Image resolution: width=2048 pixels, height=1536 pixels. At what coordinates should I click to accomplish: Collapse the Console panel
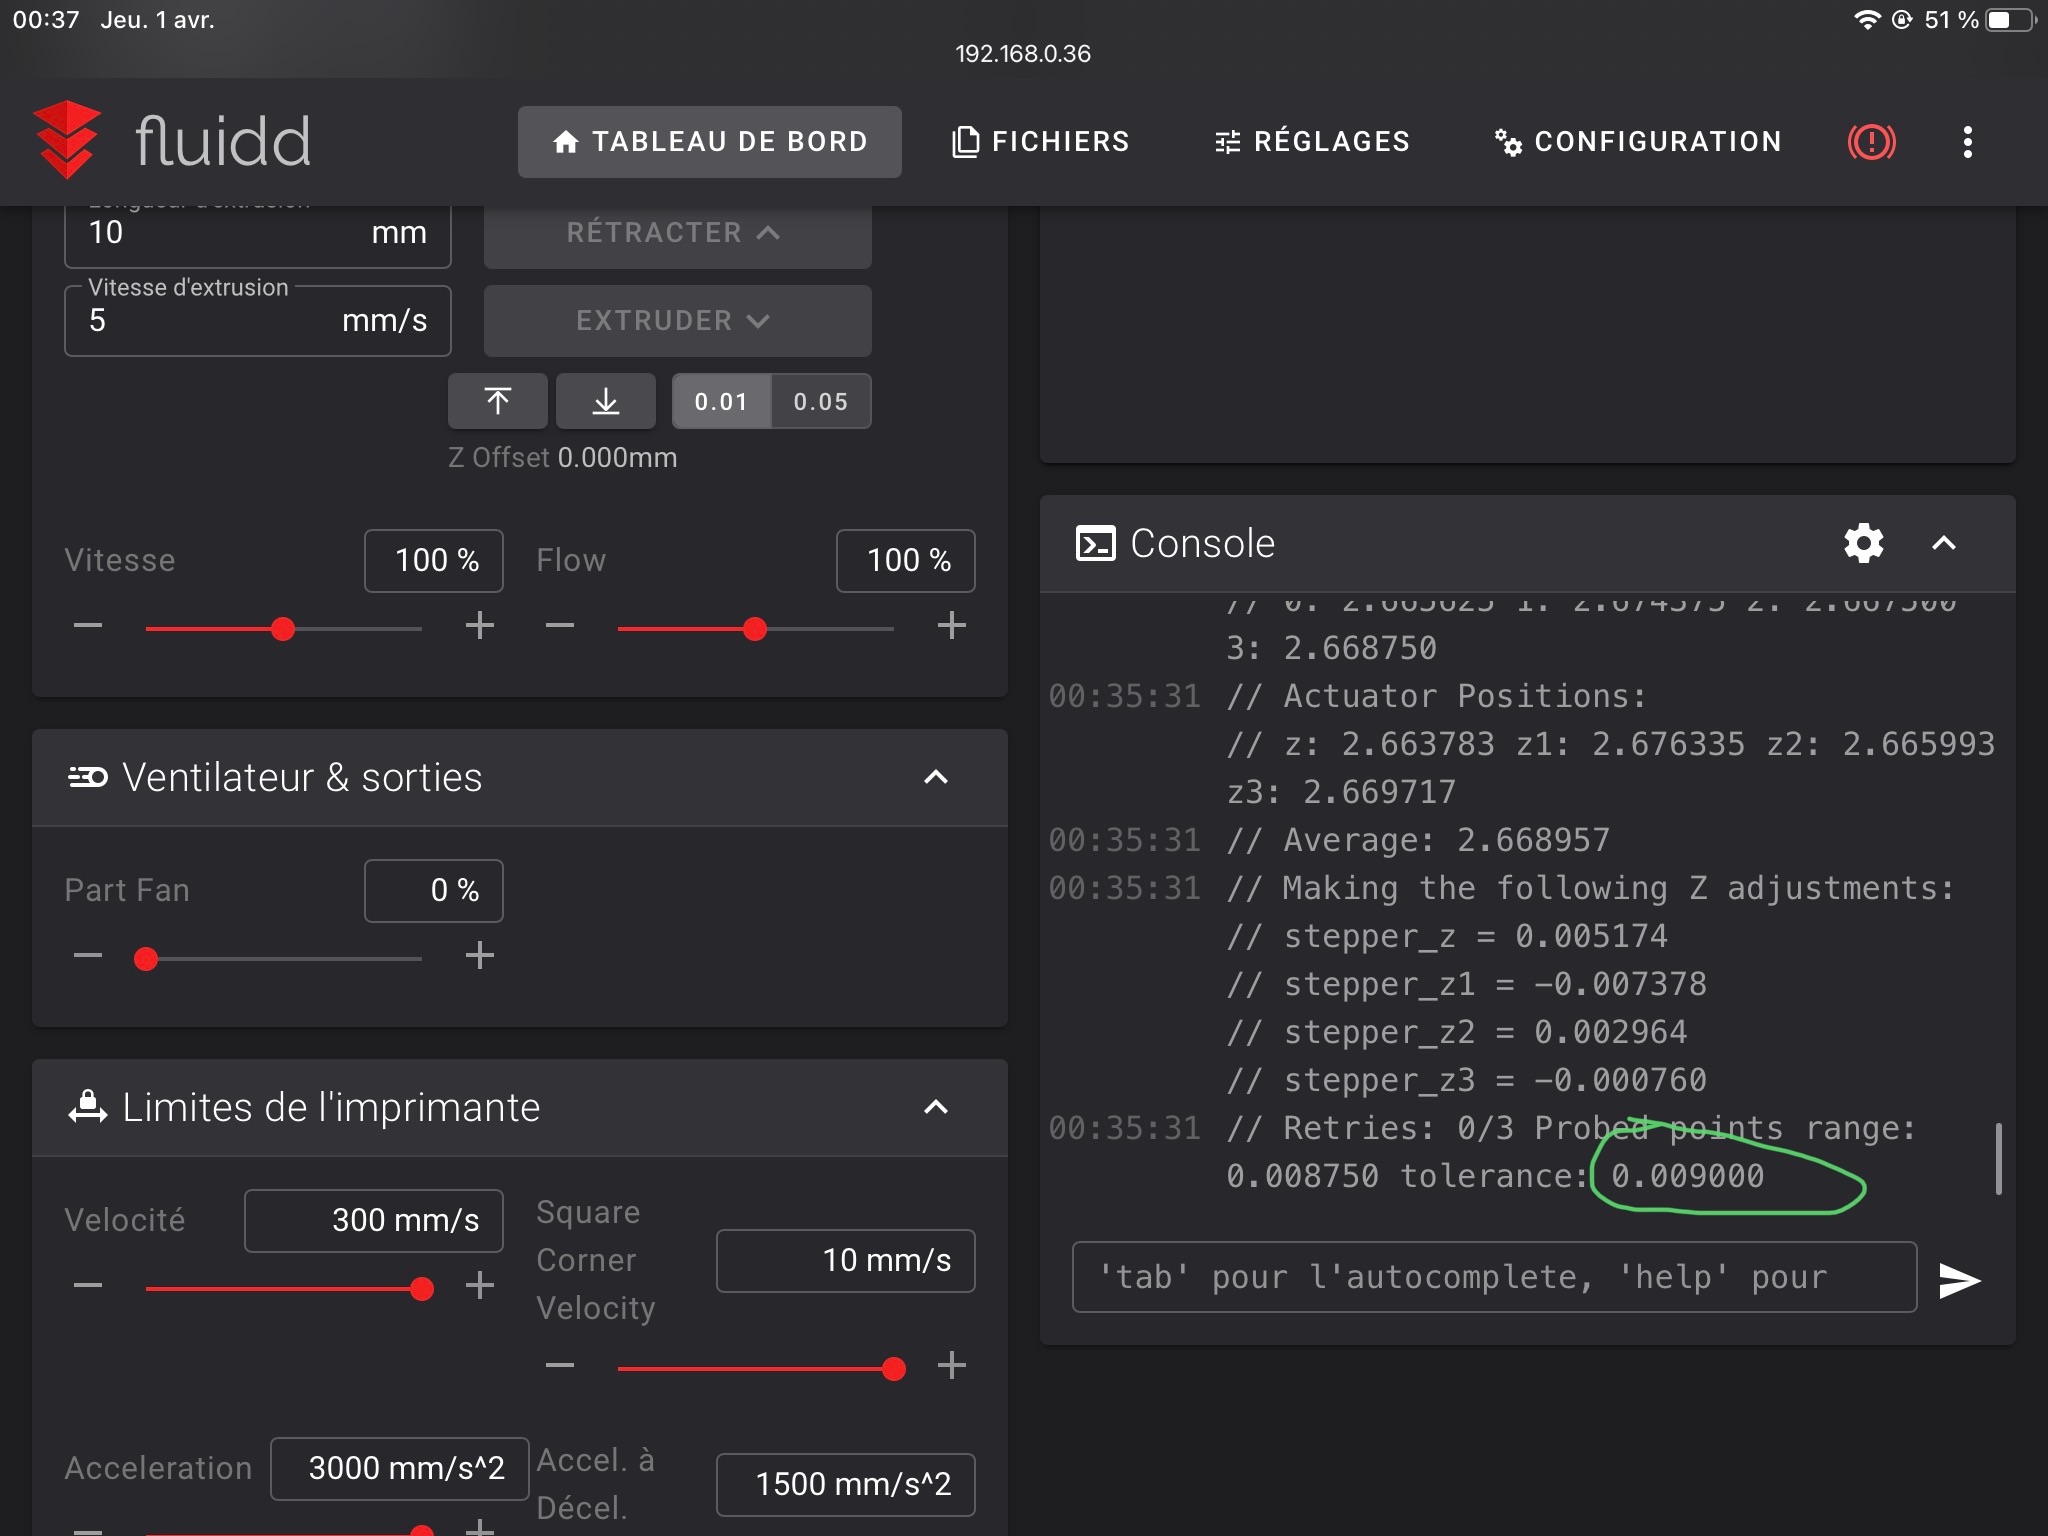tap(1943, 543)
